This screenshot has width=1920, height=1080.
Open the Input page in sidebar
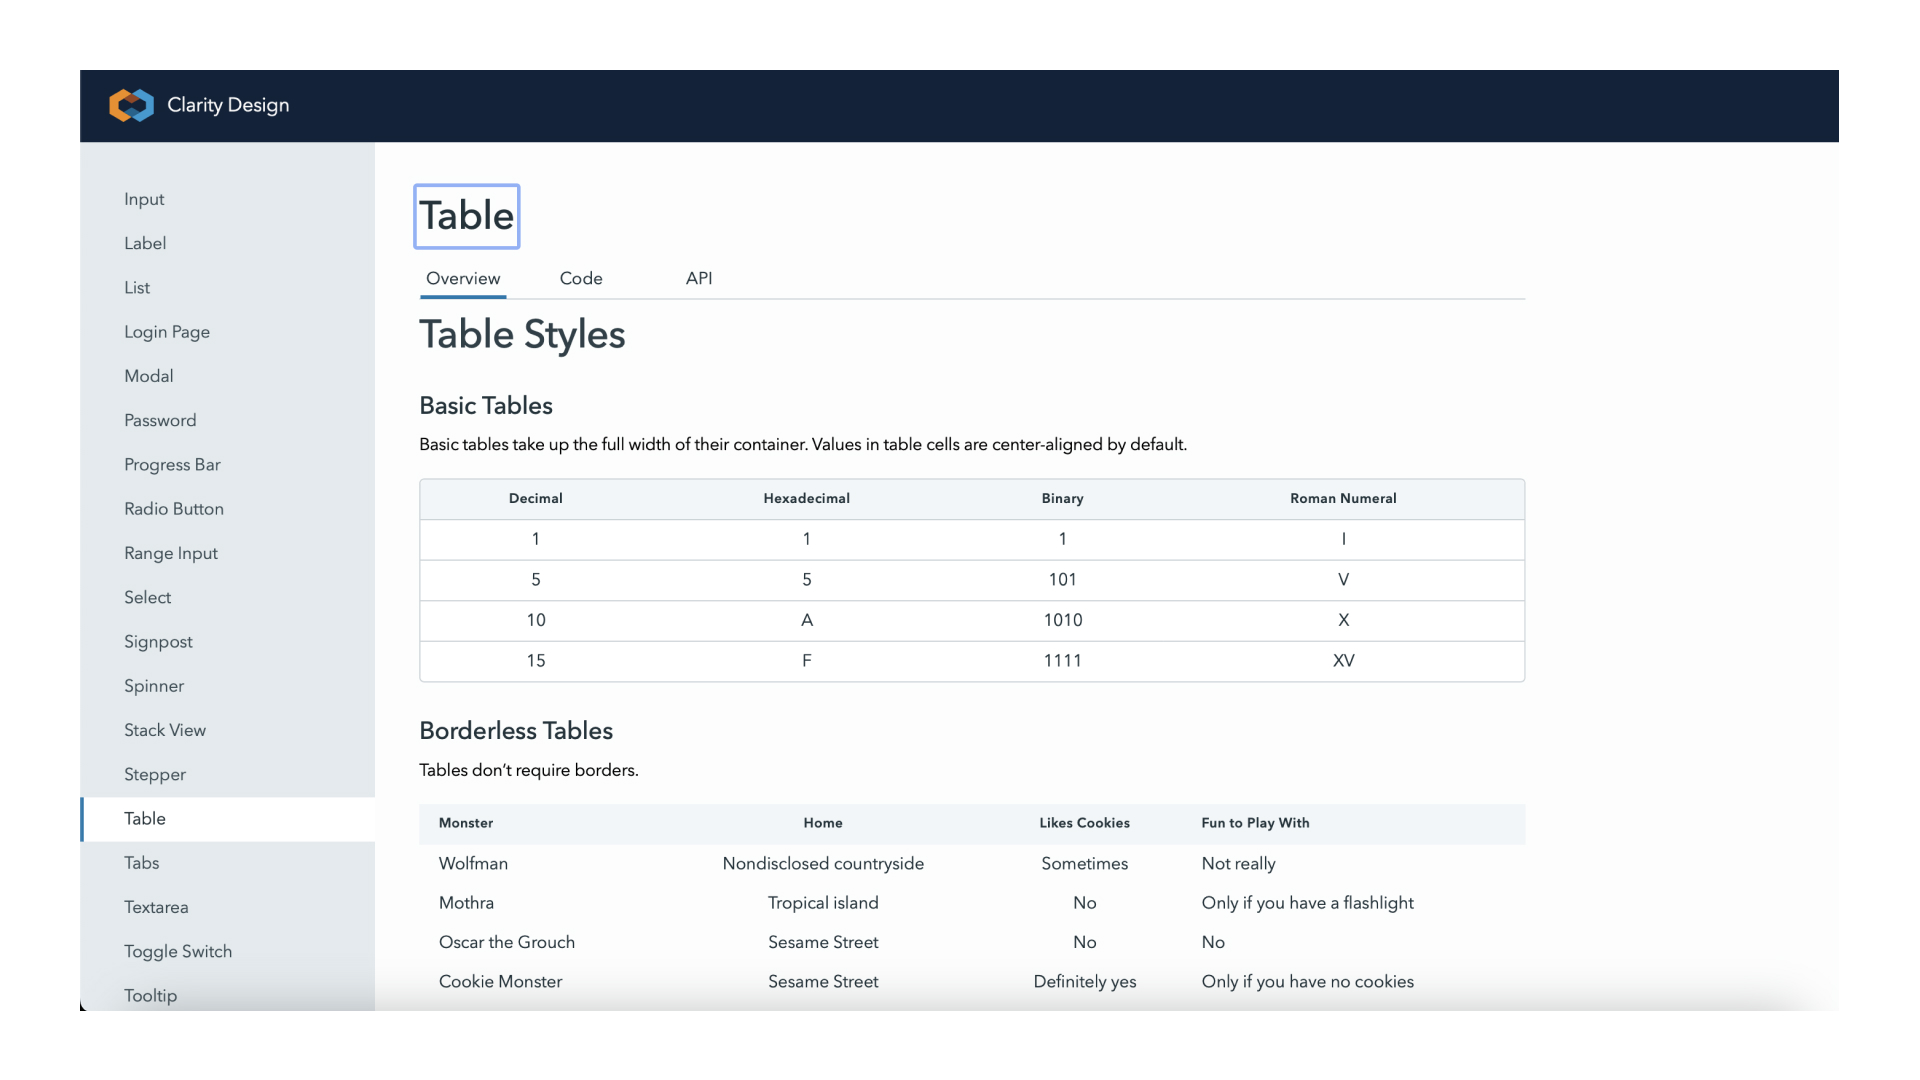click(x=144, y=199)
